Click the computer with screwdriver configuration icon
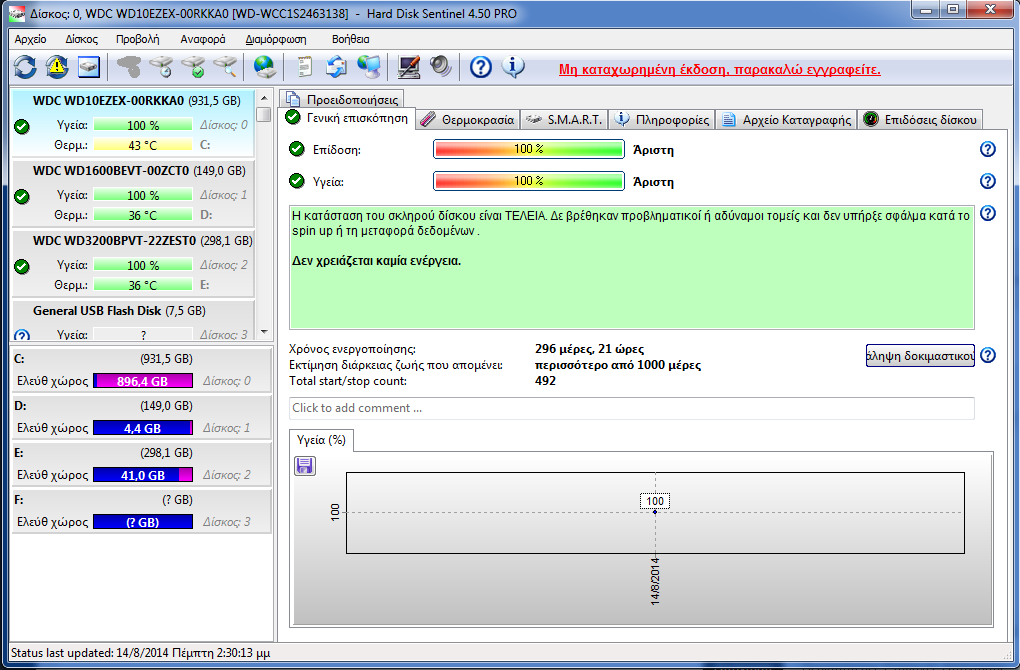Screen dimensions: 1020x670 (x=409, y=66)
